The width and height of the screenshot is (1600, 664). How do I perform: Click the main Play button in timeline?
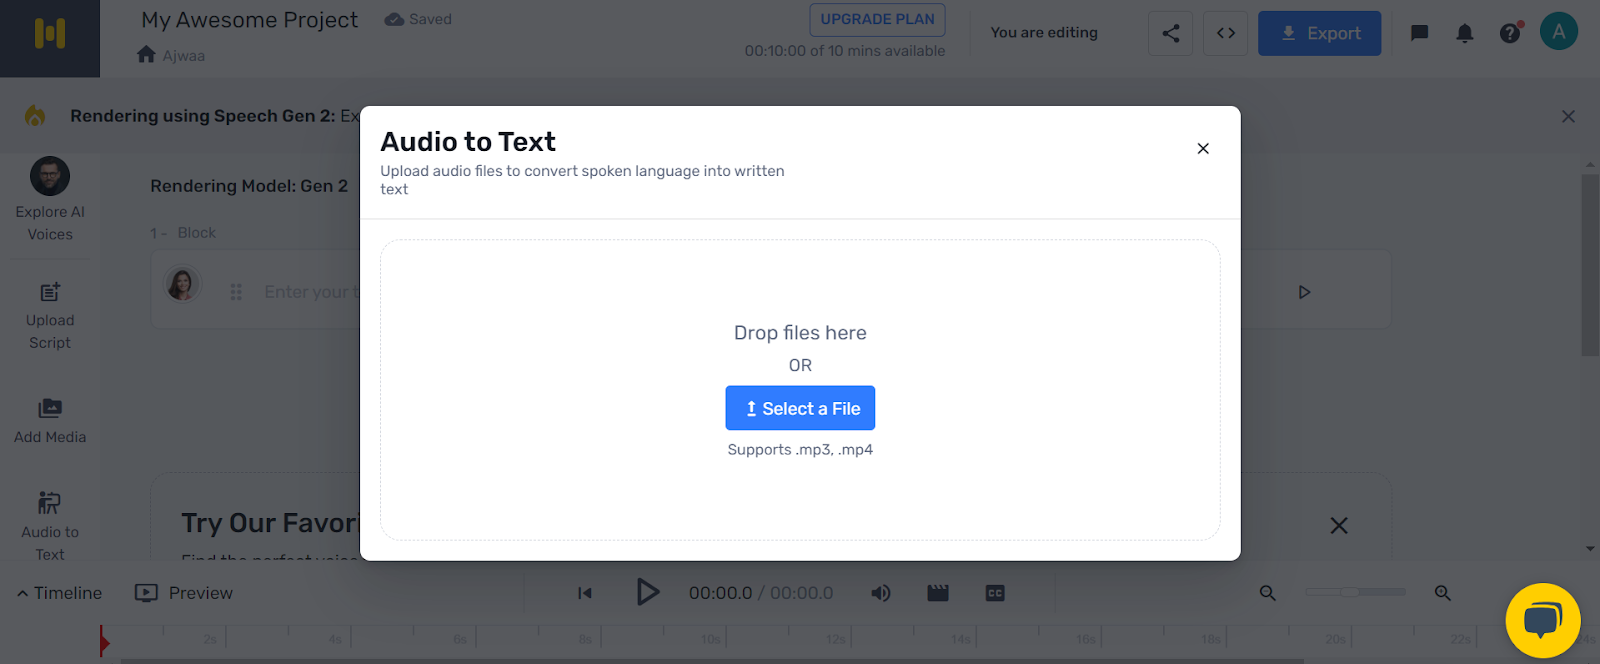[x=647, y=592]
